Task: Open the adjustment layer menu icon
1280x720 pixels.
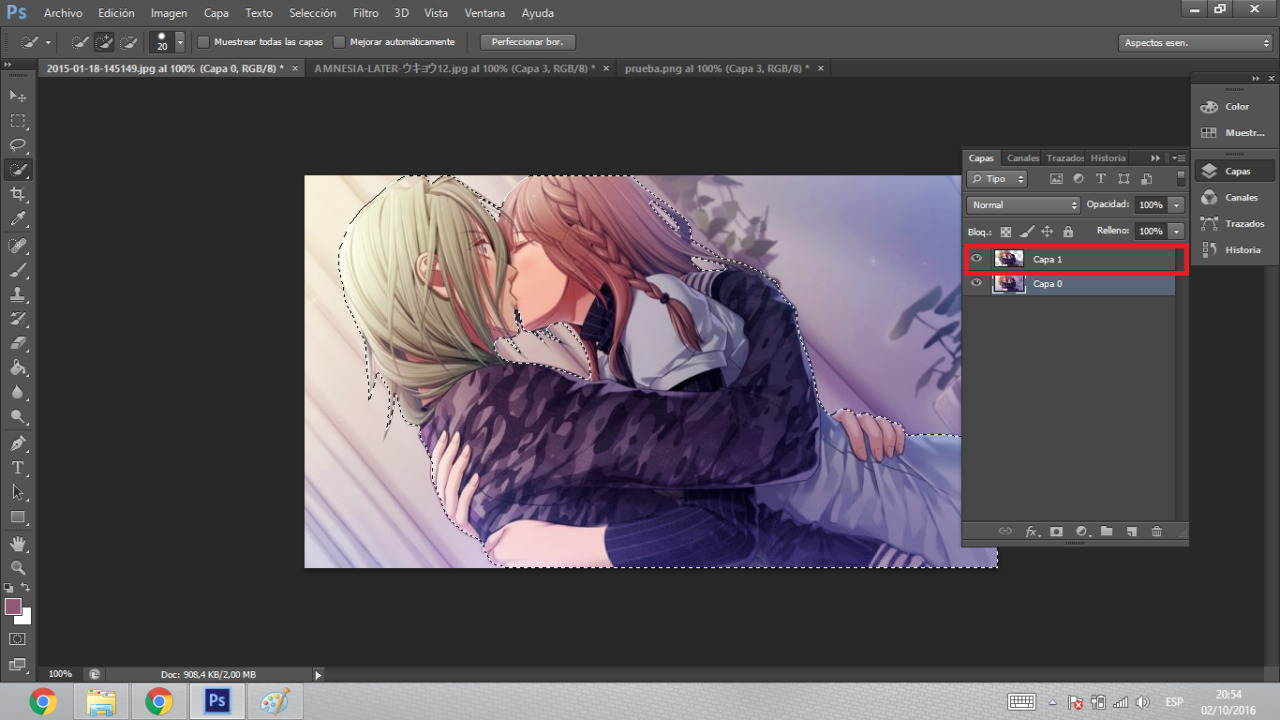Action: tap(1082, 532)
